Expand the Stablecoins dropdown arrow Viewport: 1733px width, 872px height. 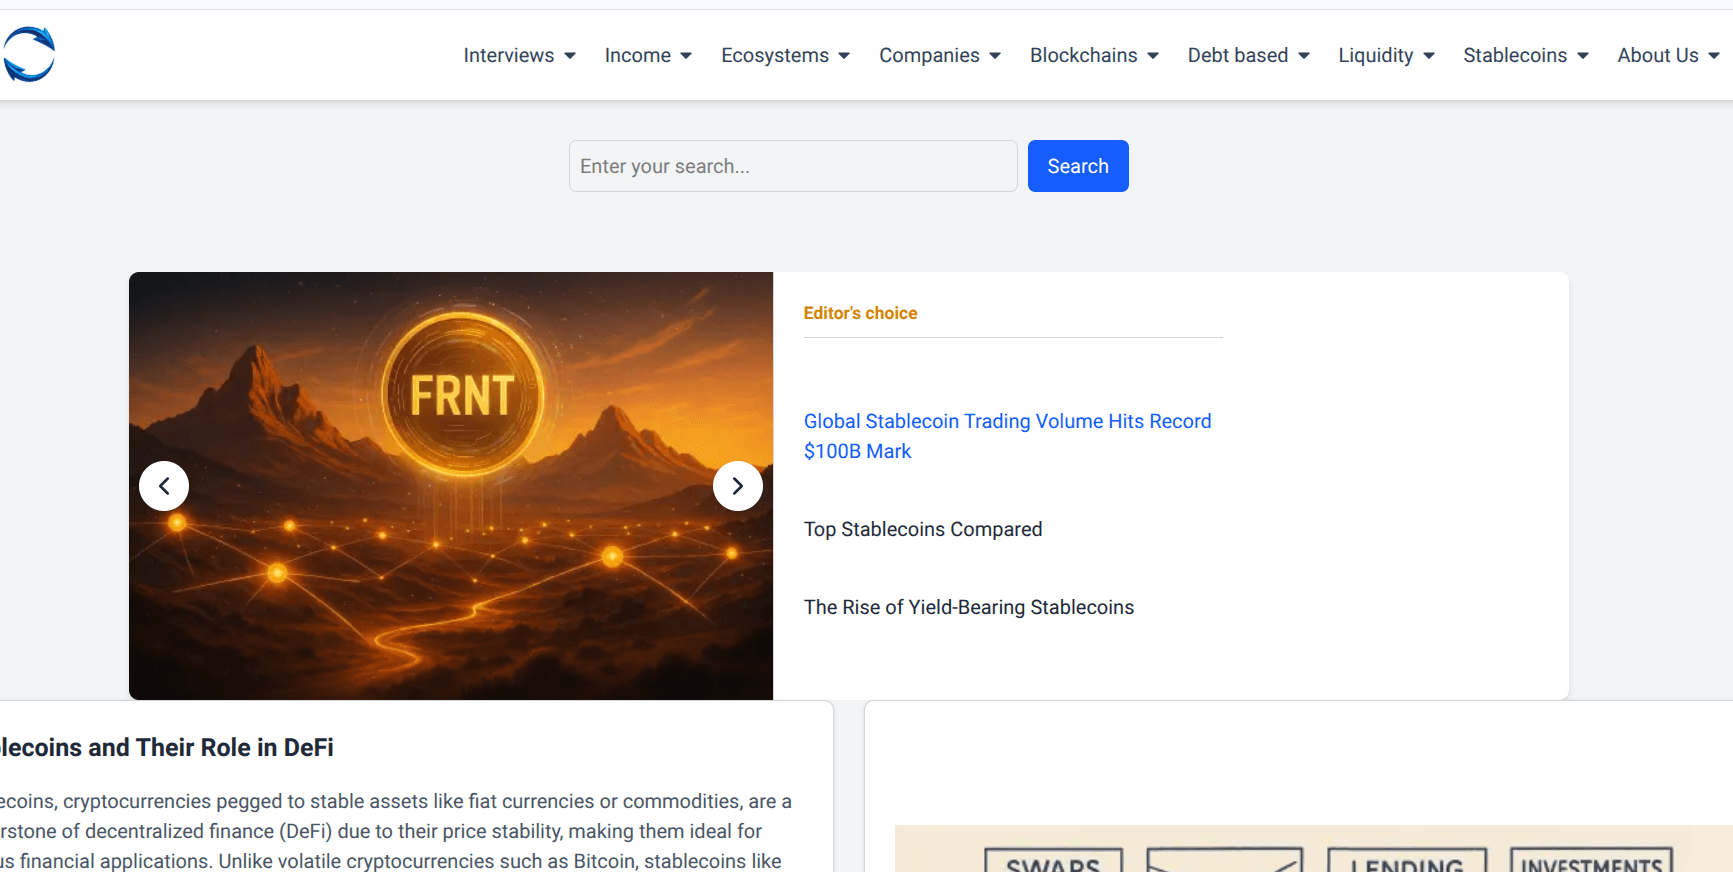(x=1583, y=56)
